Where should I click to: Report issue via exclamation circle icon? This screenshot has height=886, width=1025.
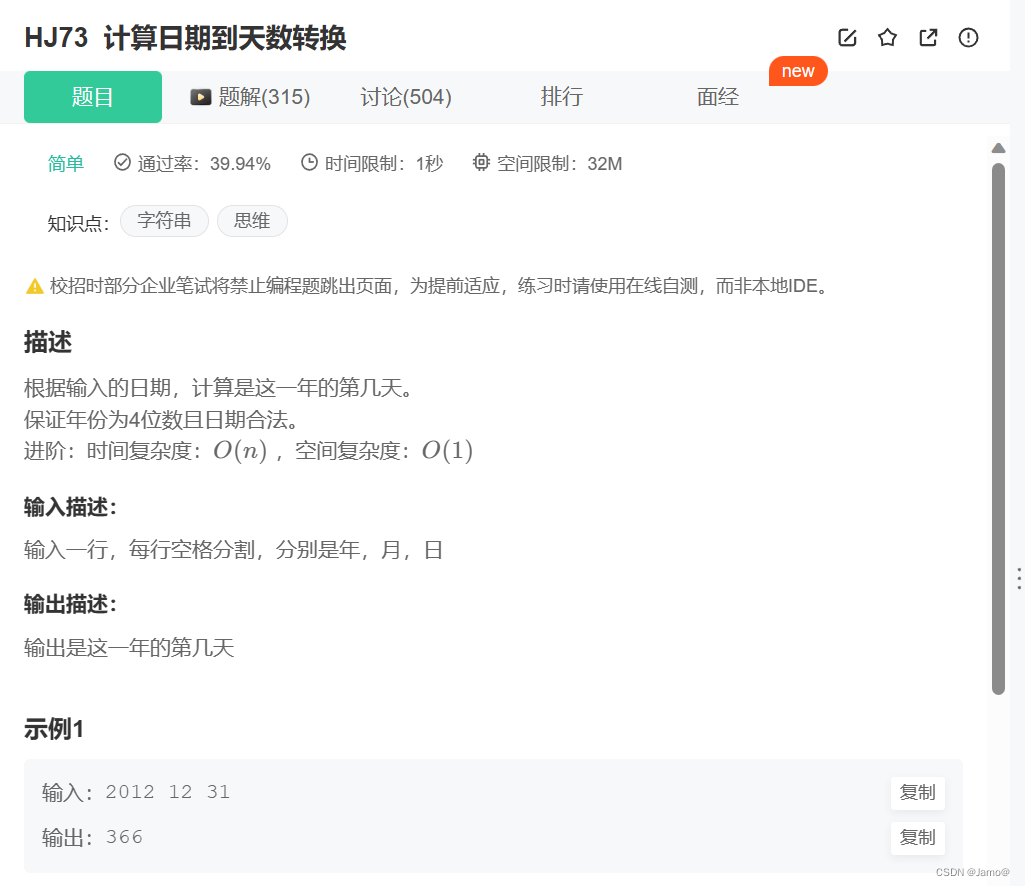point(968,38)
